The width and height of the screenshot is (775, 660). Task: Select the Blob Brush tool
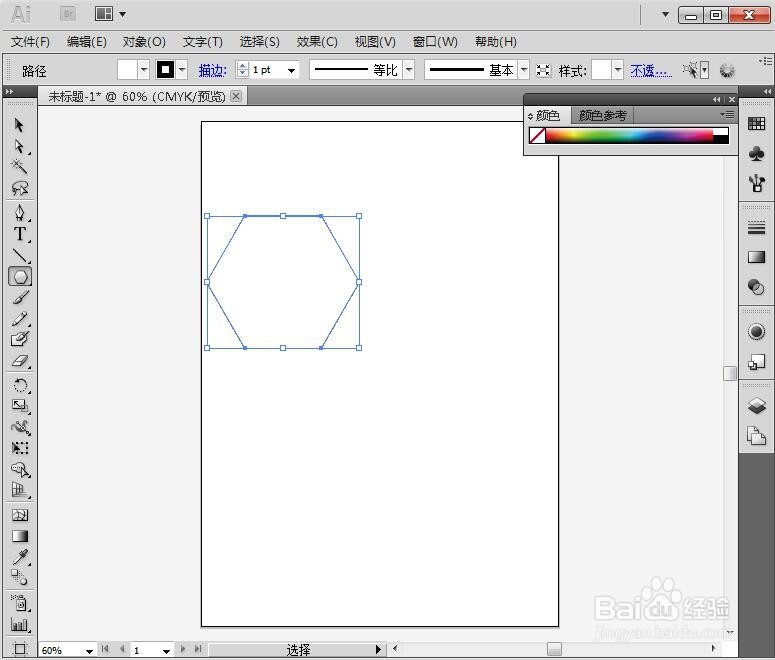click(20, 339)
